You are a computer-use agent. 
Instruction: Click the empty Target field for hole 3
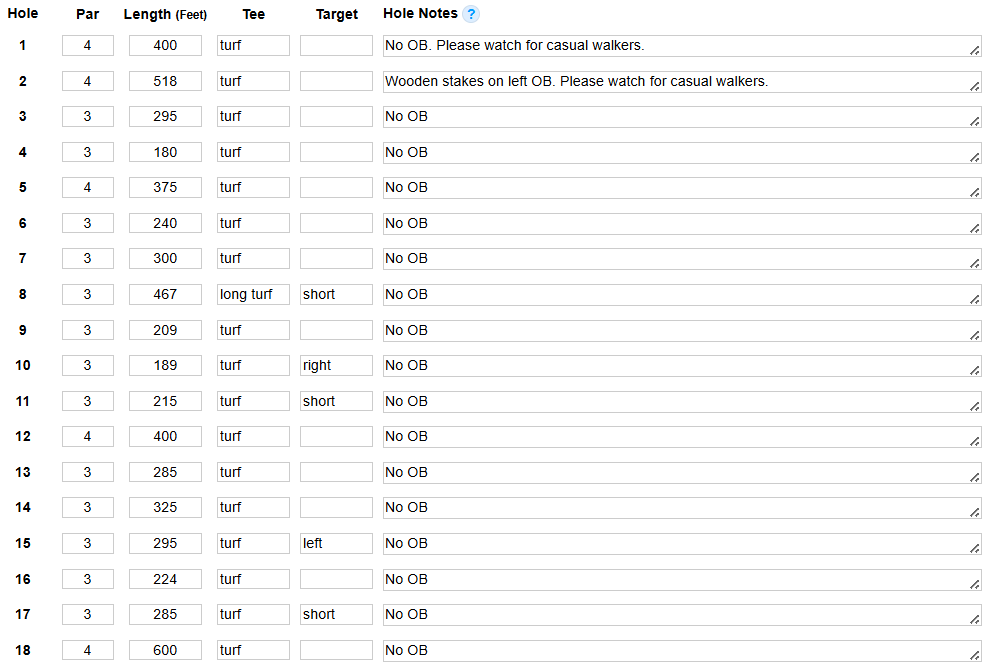click(336, 117)
